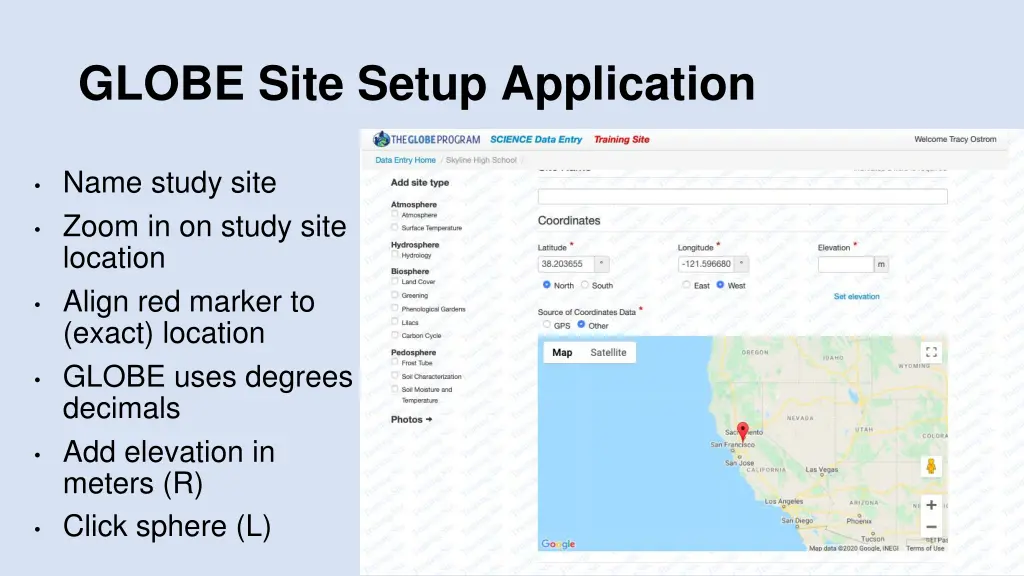Check Soil Moisture and Temperature checkbox
This screenshot has width=1024, height=576.
tap(394, 389)
